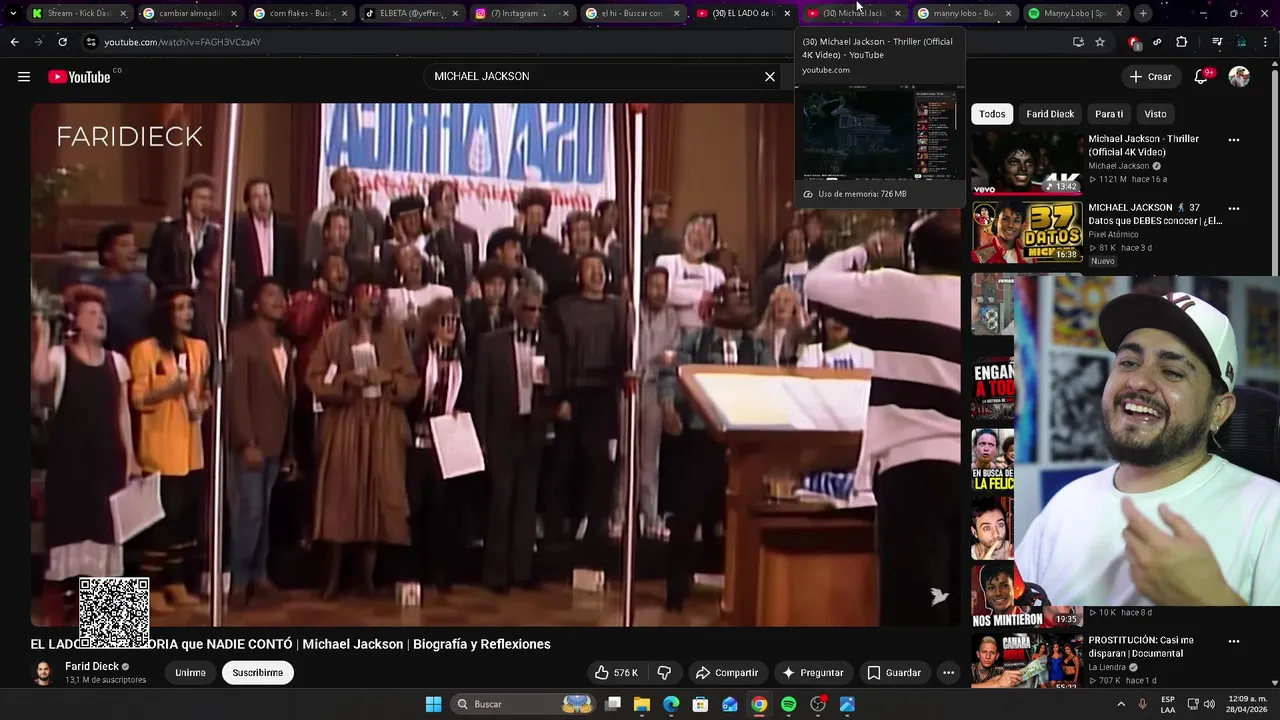Open the chain-link extension icon
This screenshot has width=1280, height=720.
(x=1157, y=42)
